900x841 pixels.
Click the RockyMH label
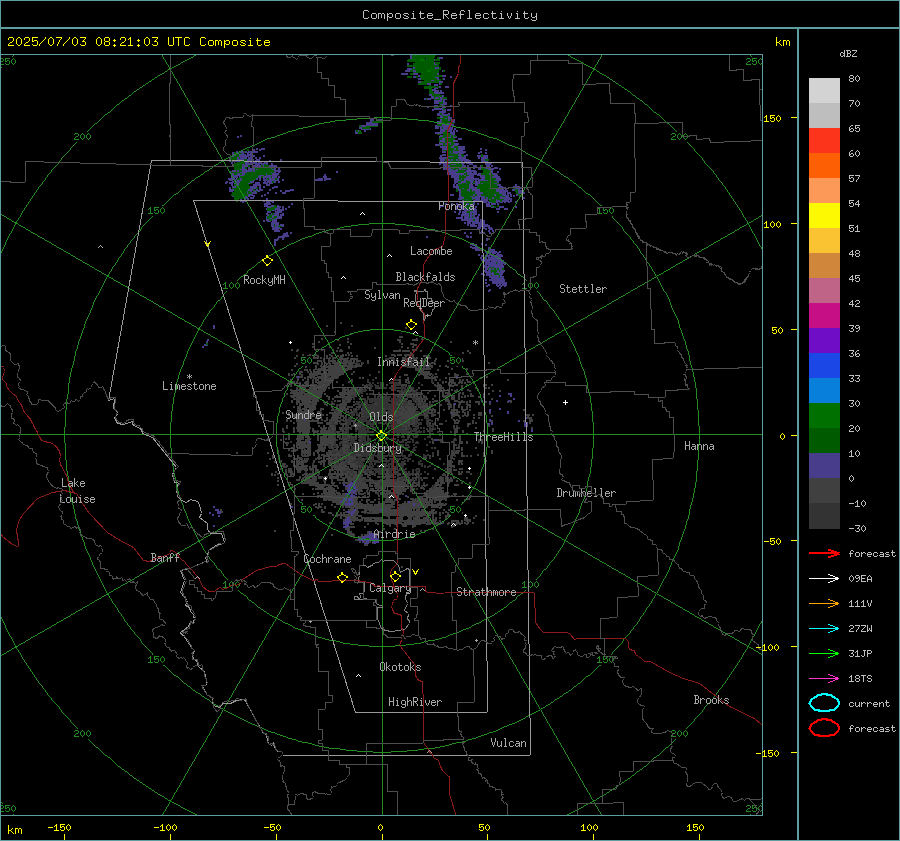(x=264, y=280)
